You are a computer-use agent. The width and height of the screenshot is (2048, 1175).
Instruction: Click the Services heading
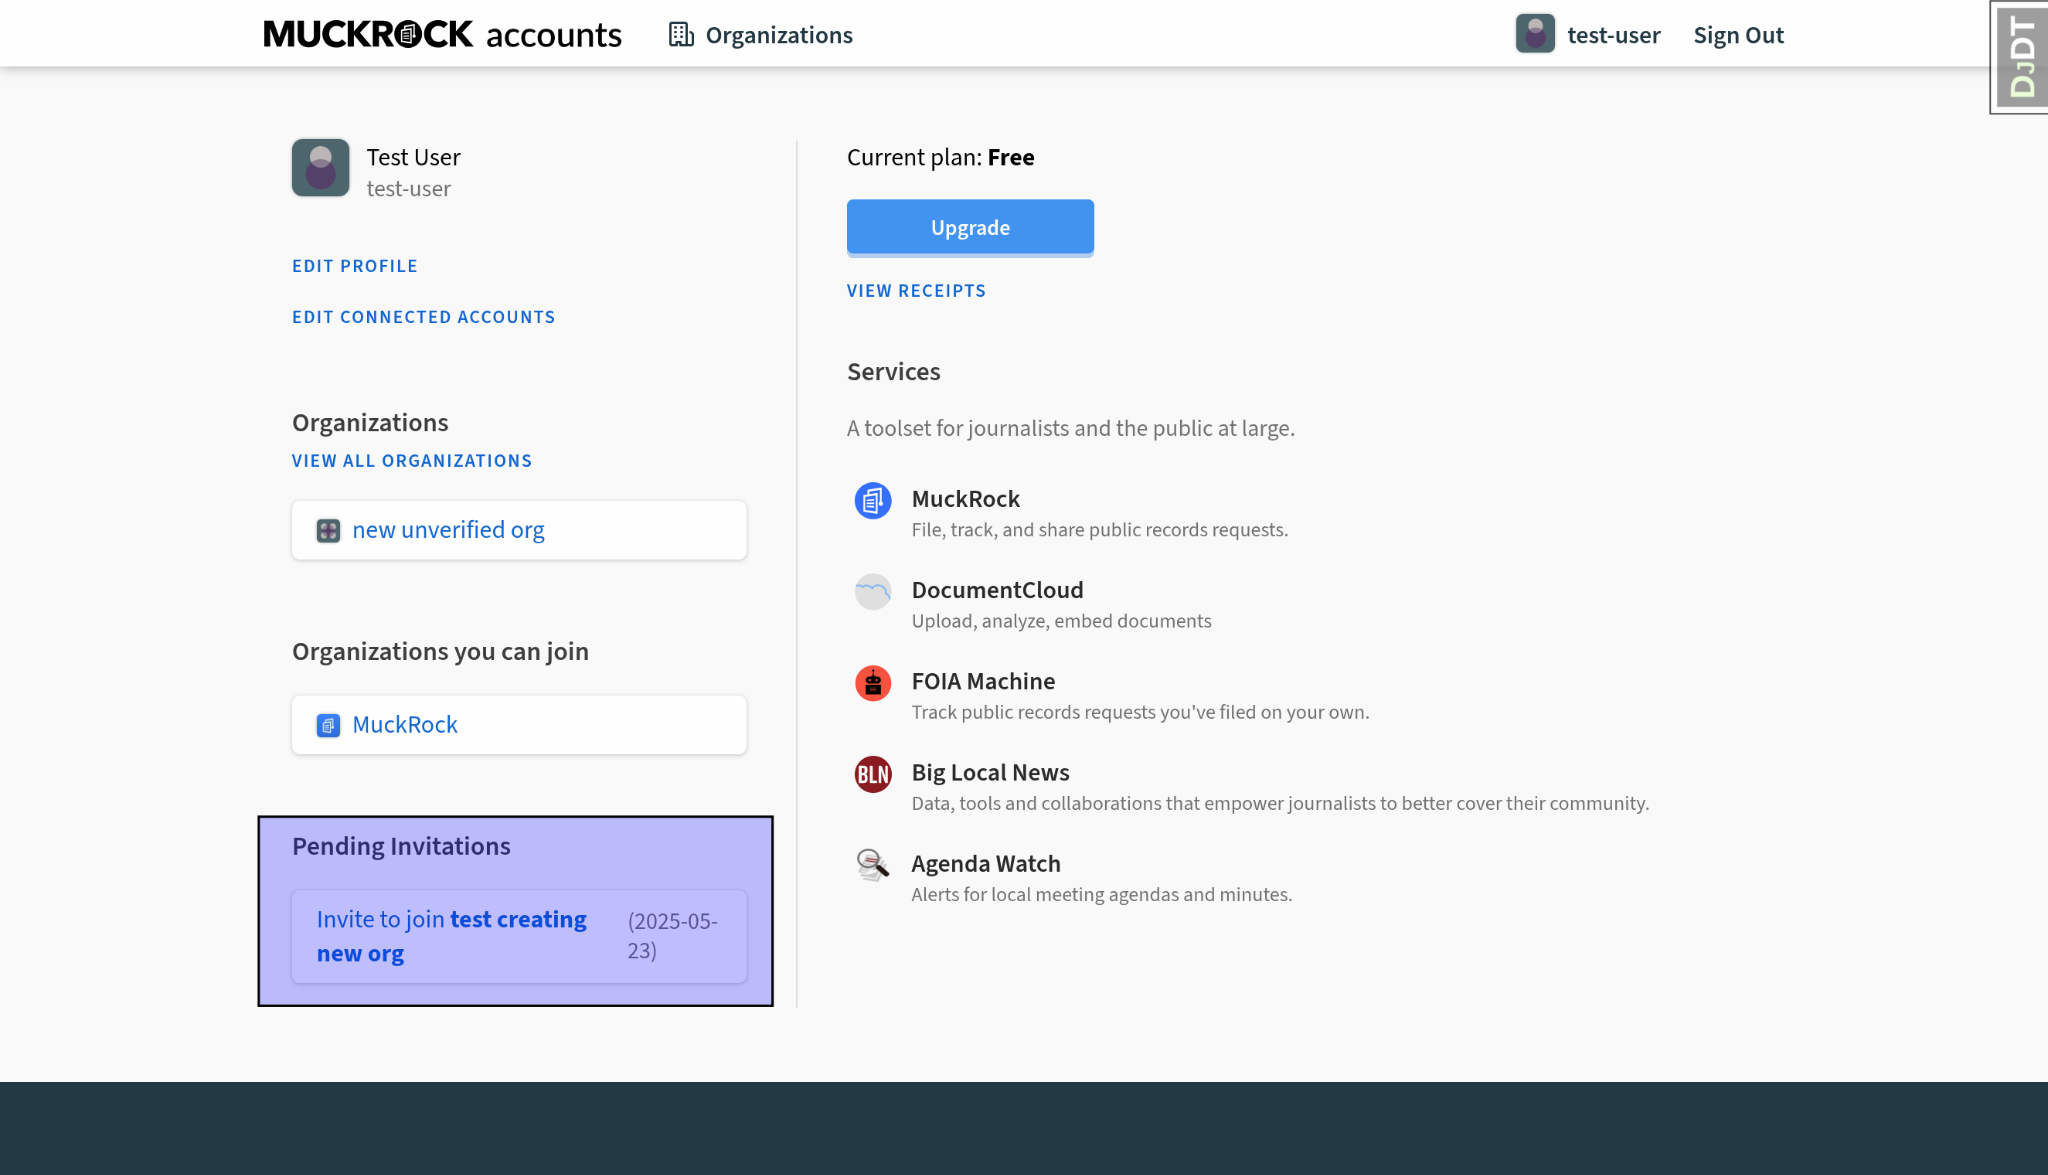[893, 372]
